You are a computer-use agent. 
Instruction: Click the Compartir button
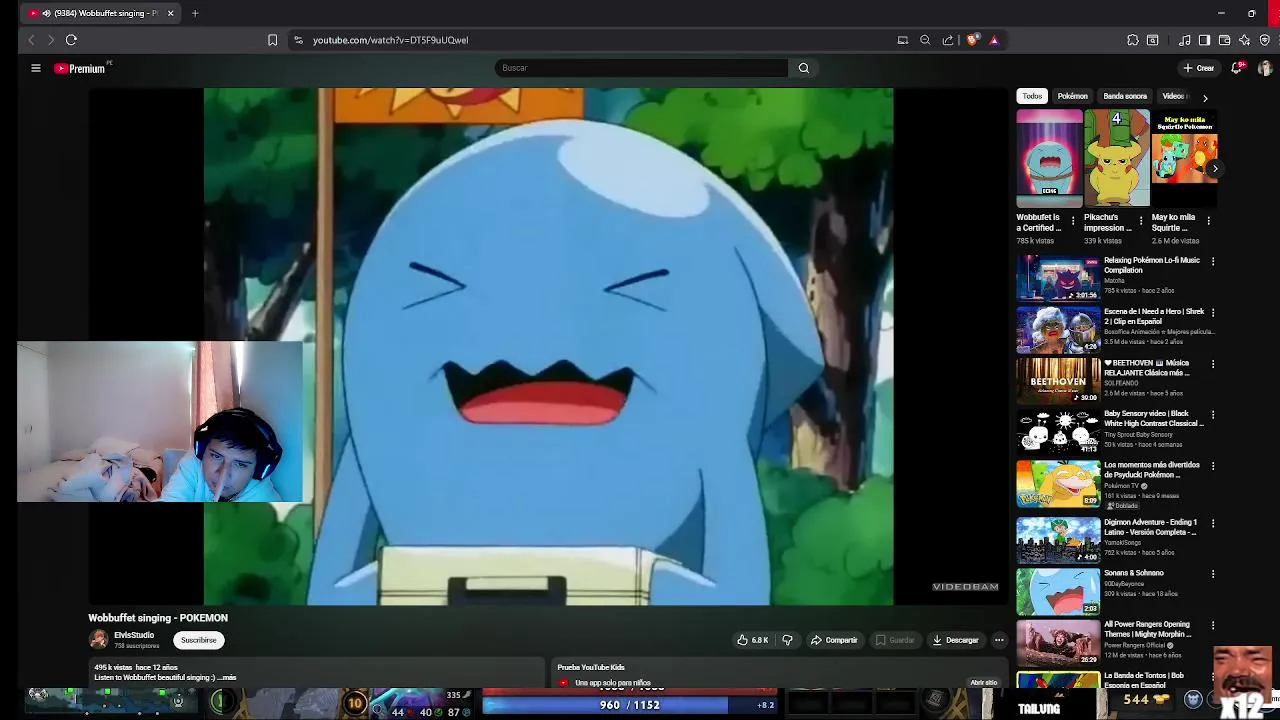point(834,640)
